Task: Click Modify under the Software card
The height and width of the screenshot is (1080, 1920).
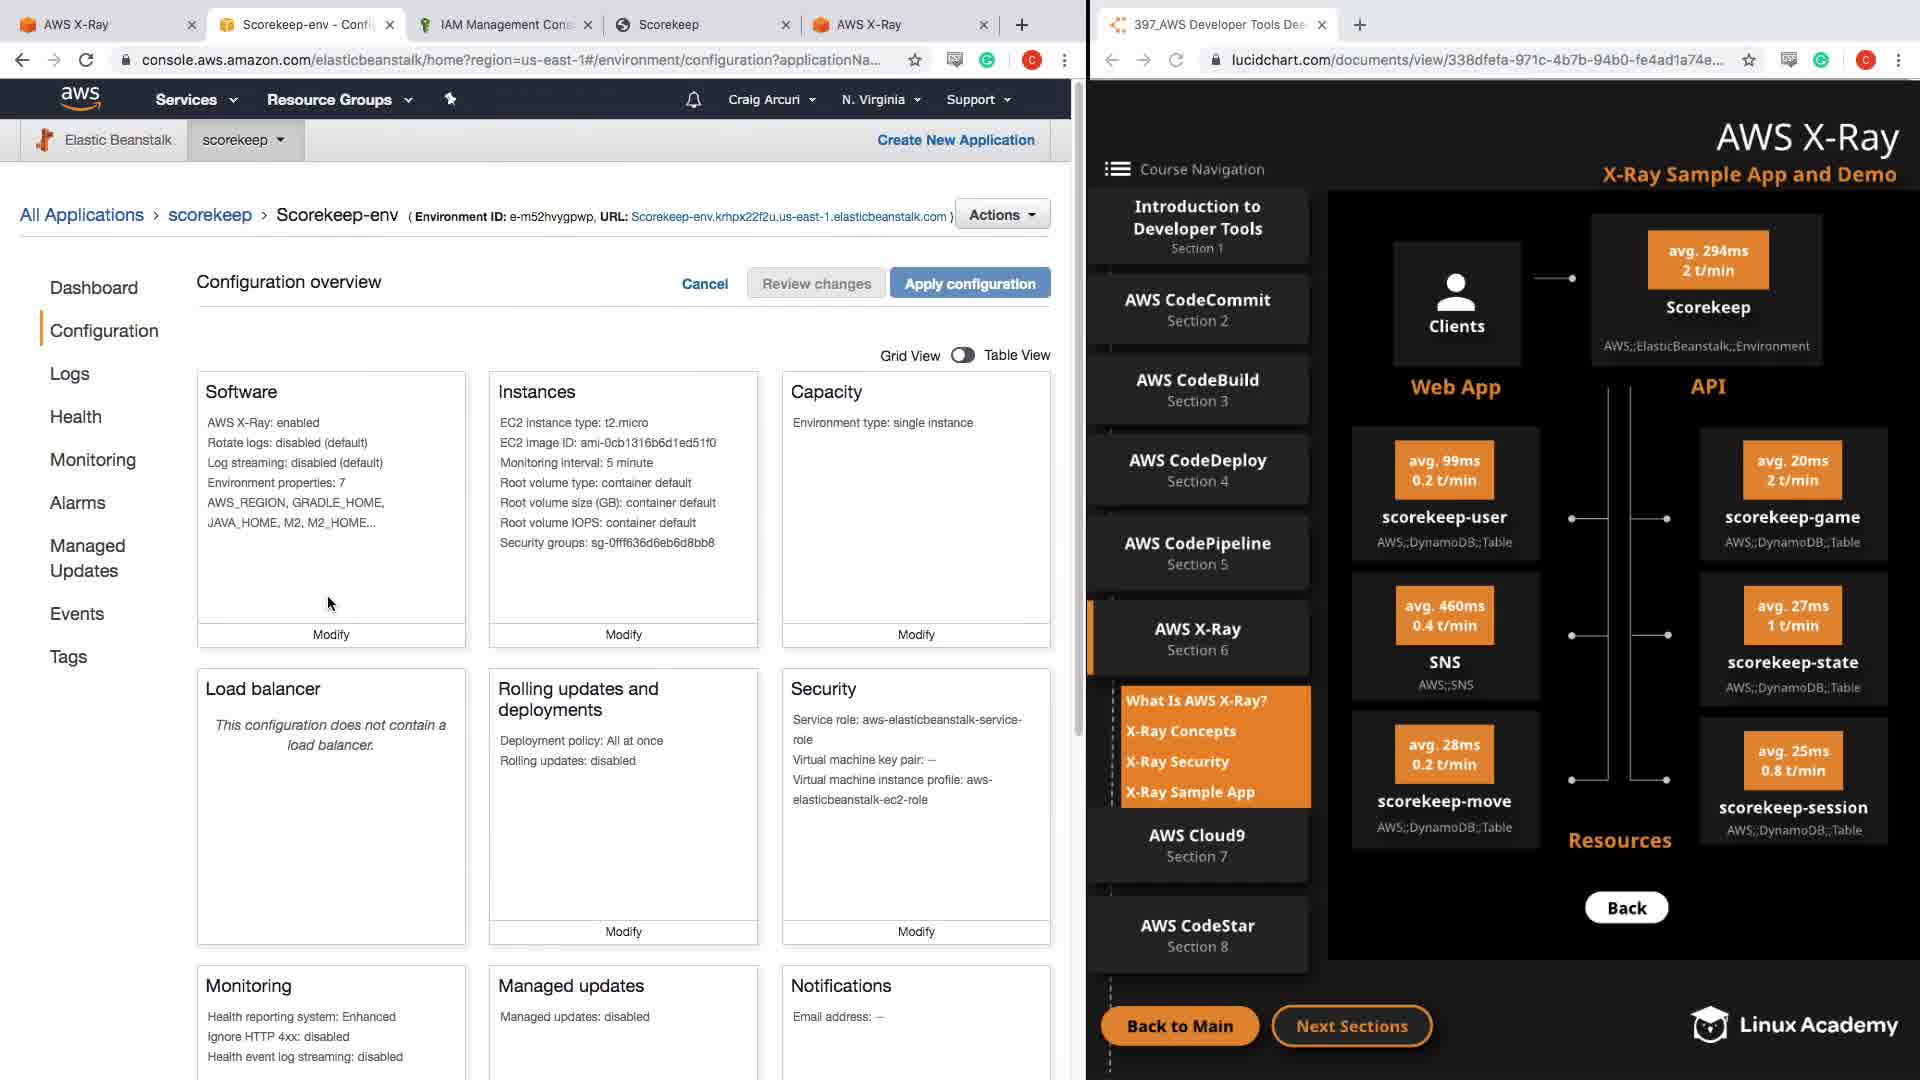Action: pos(331,635)
